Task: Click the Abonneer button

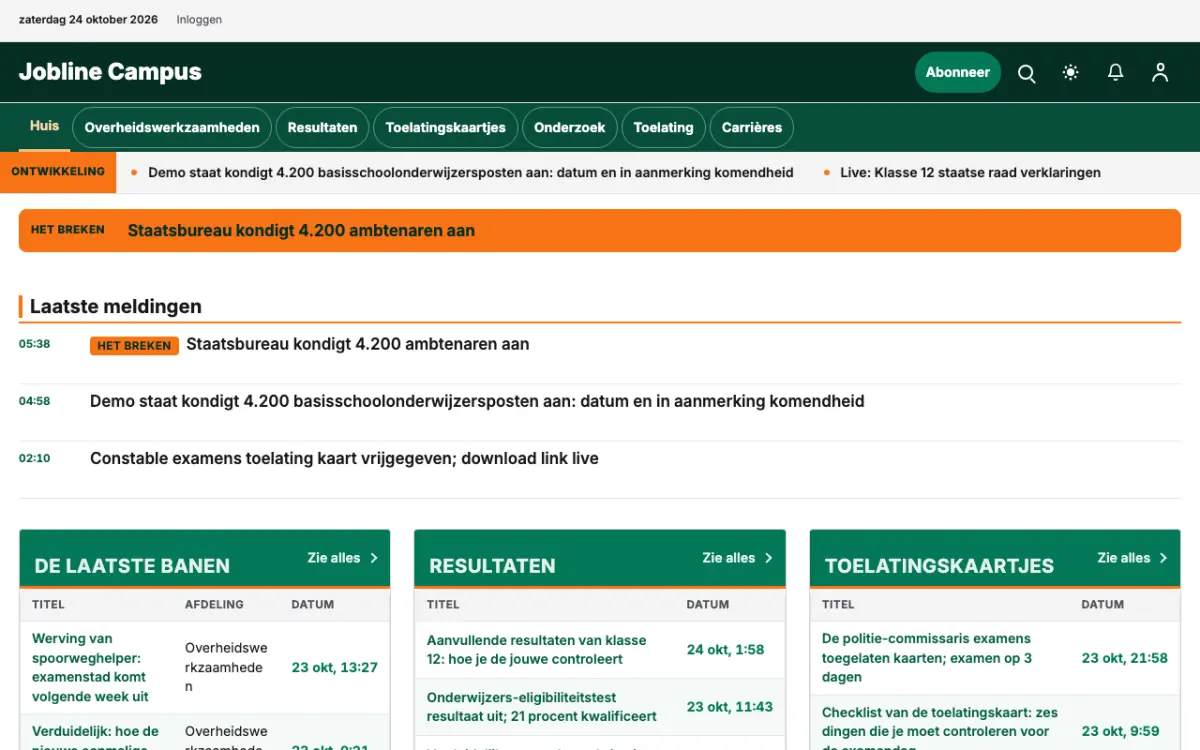Action: point(958,72)
